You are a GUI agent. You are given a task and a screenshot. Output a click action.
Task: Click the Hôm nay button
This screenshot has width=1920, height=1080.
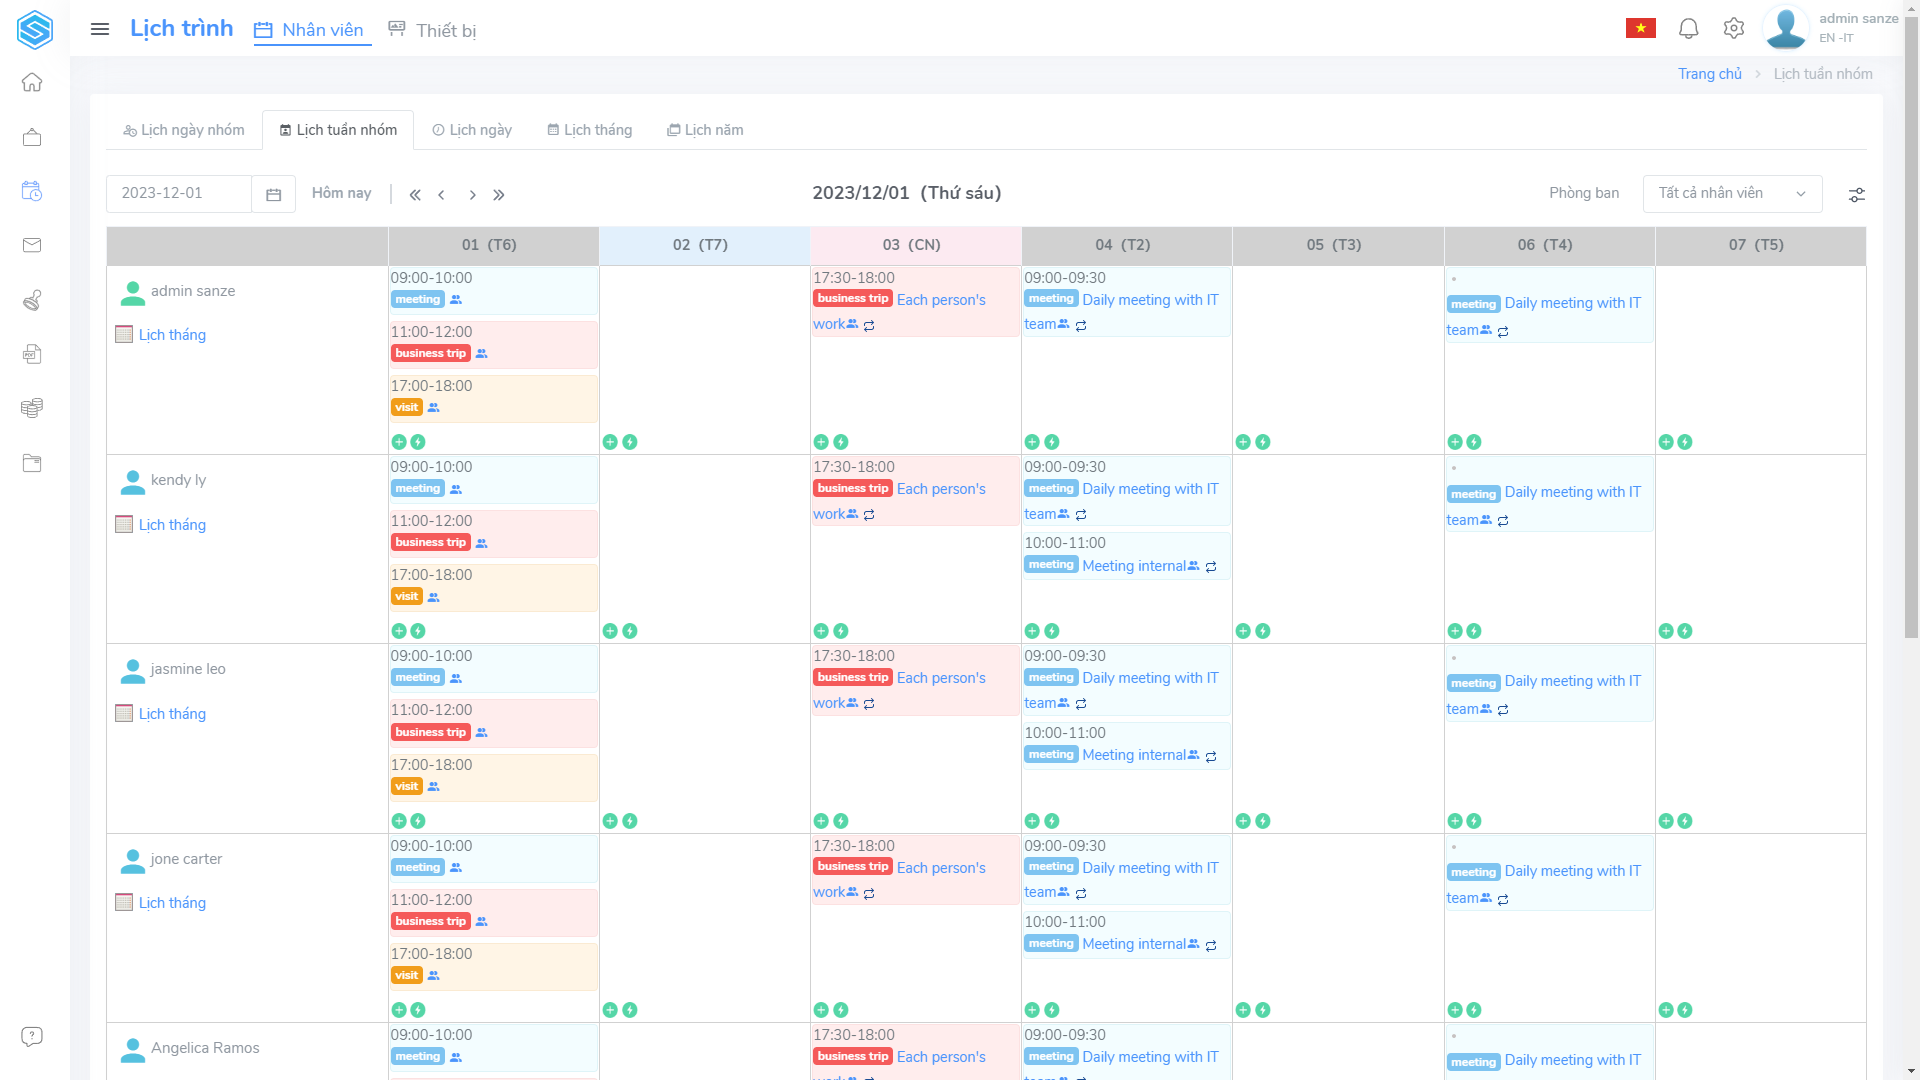click(341, 193)
